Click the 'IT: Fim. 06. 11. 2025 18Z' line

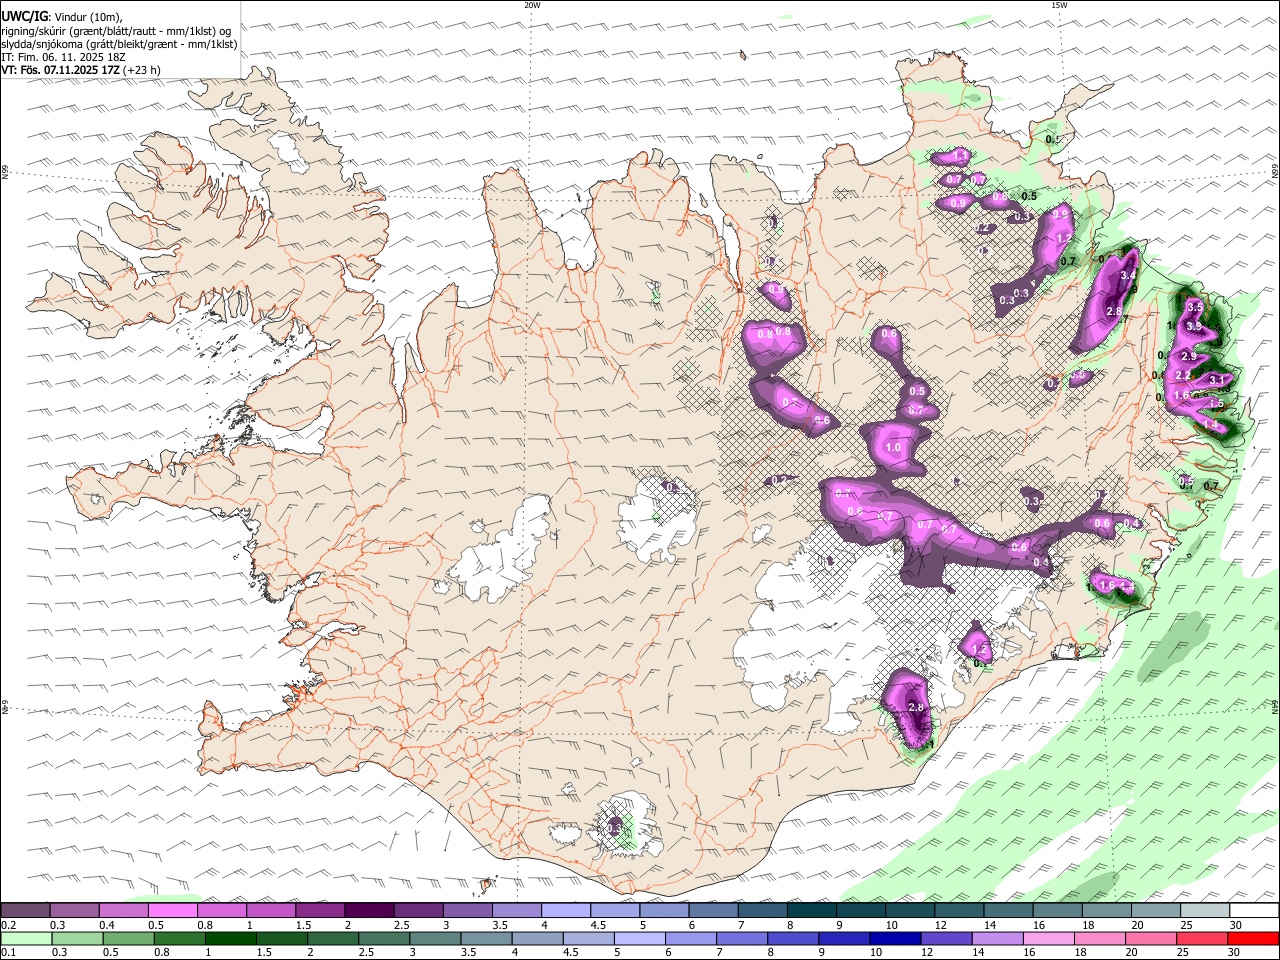64,57
